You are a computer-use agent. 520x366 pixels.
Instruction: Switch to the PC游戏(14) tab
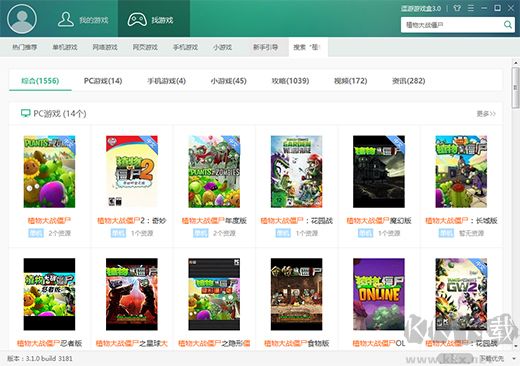103,81
